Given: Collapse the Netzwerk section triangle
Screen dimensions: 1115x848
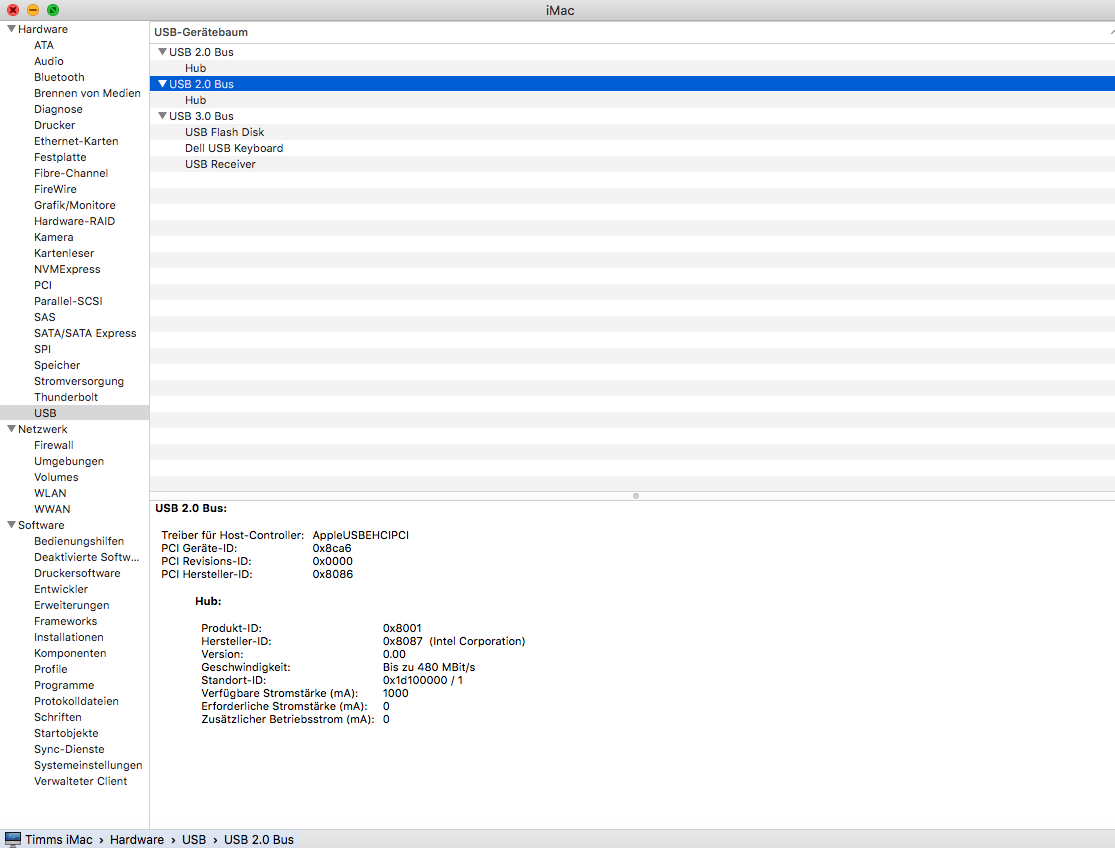Looking at the screenshot, I should point(11,429).
